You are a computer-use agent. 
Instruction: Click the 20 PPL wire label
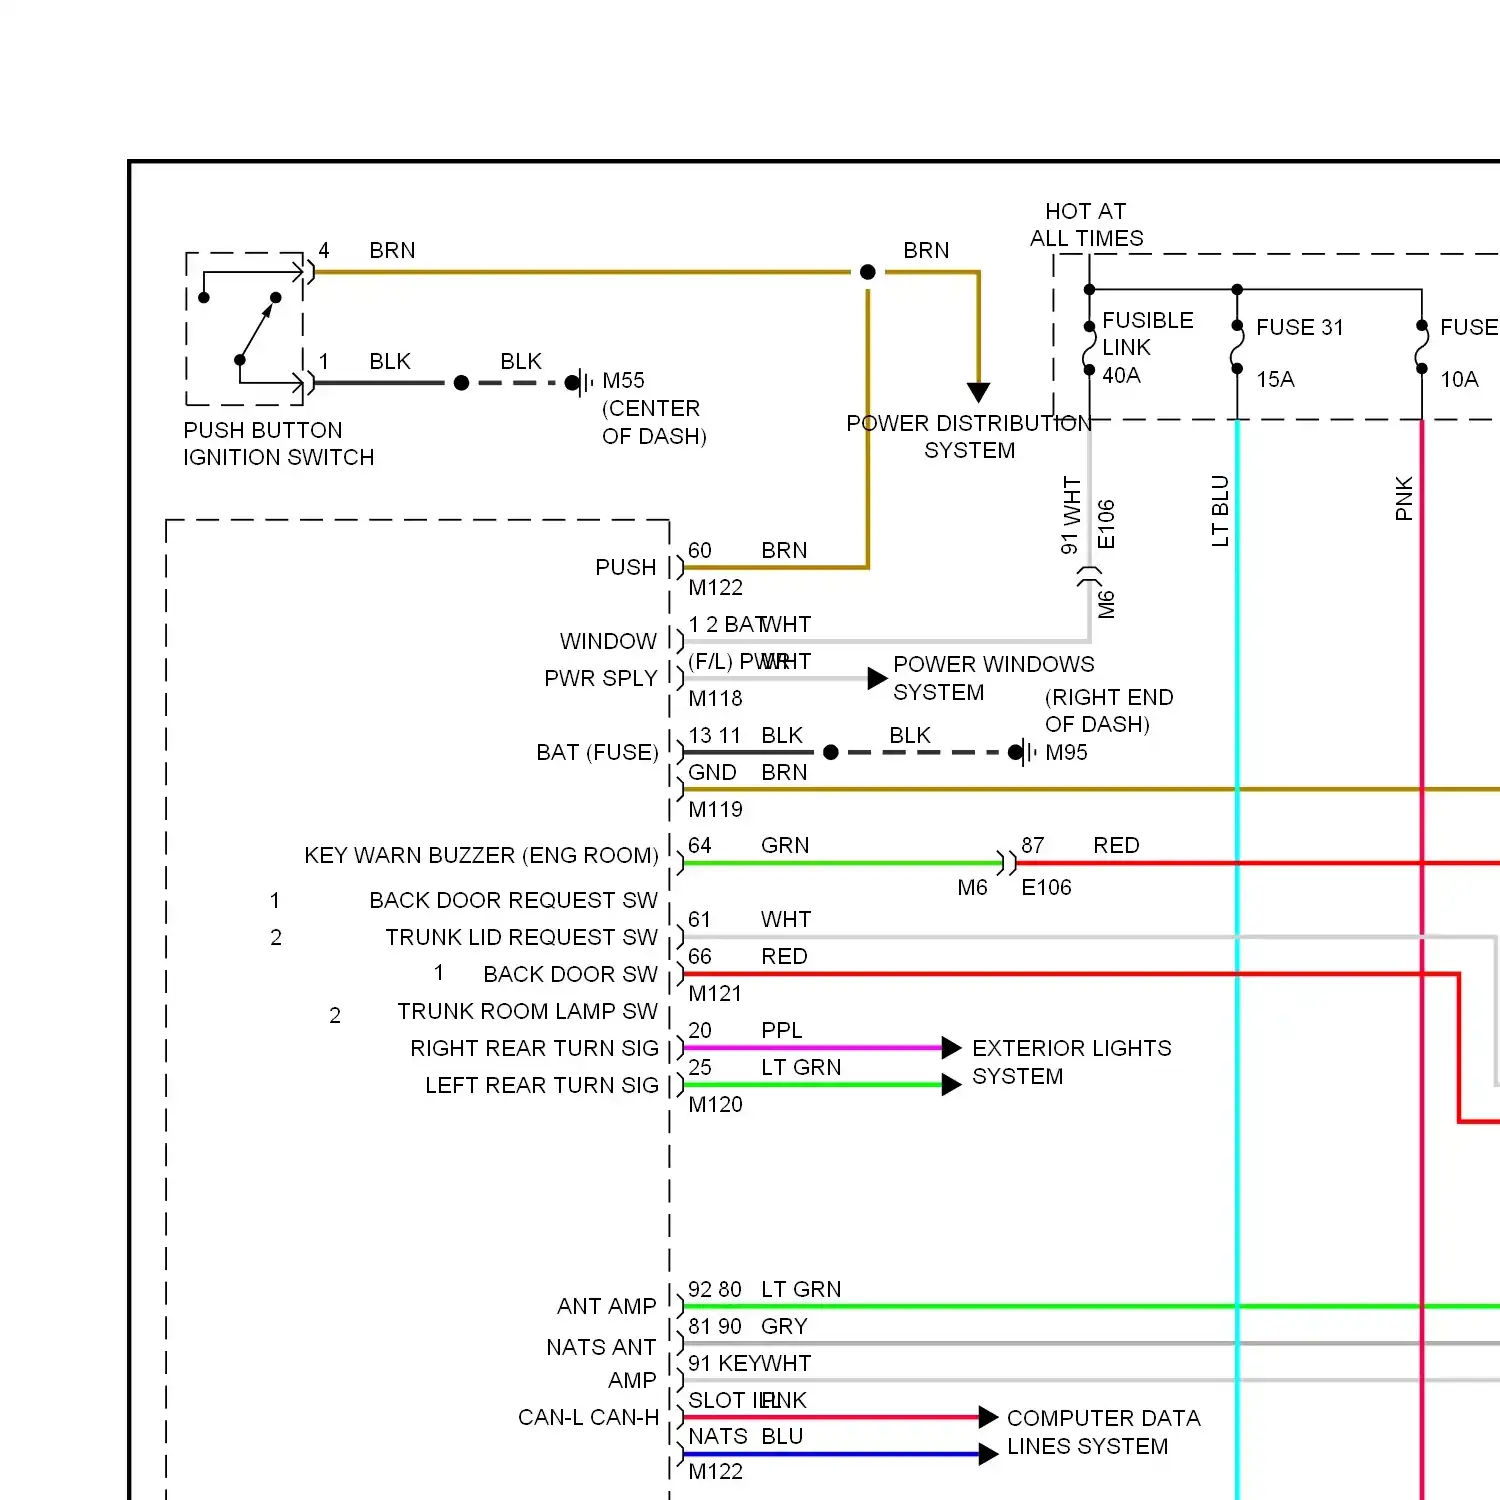coord(745,1031)
